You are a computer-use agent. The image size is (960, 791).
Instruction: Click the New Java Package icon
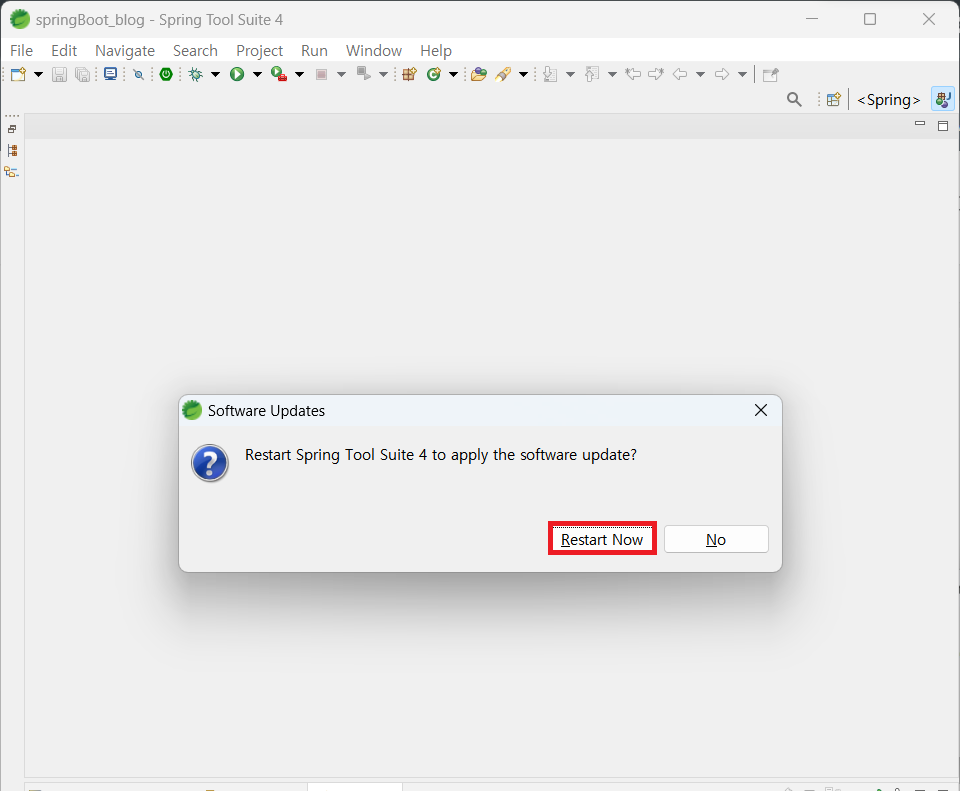(x=410, y=74)
